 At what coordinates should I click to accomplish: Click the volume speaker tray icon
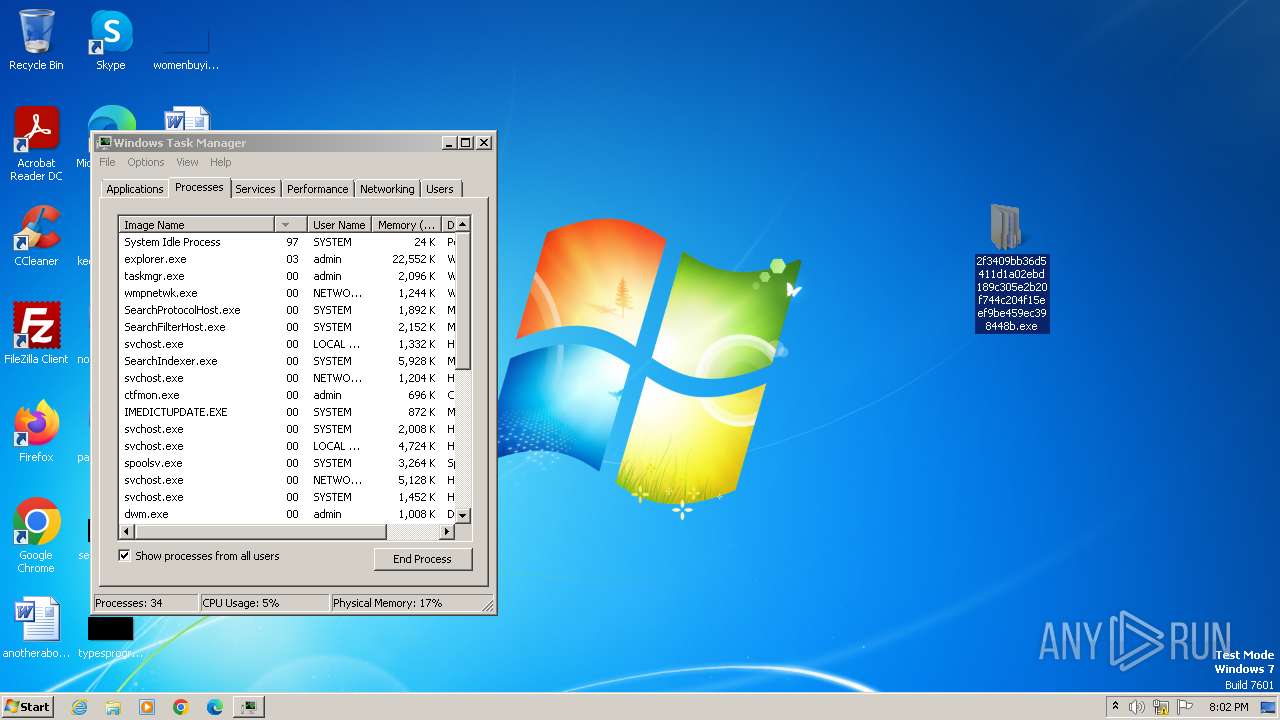(x=1137, y=707)
